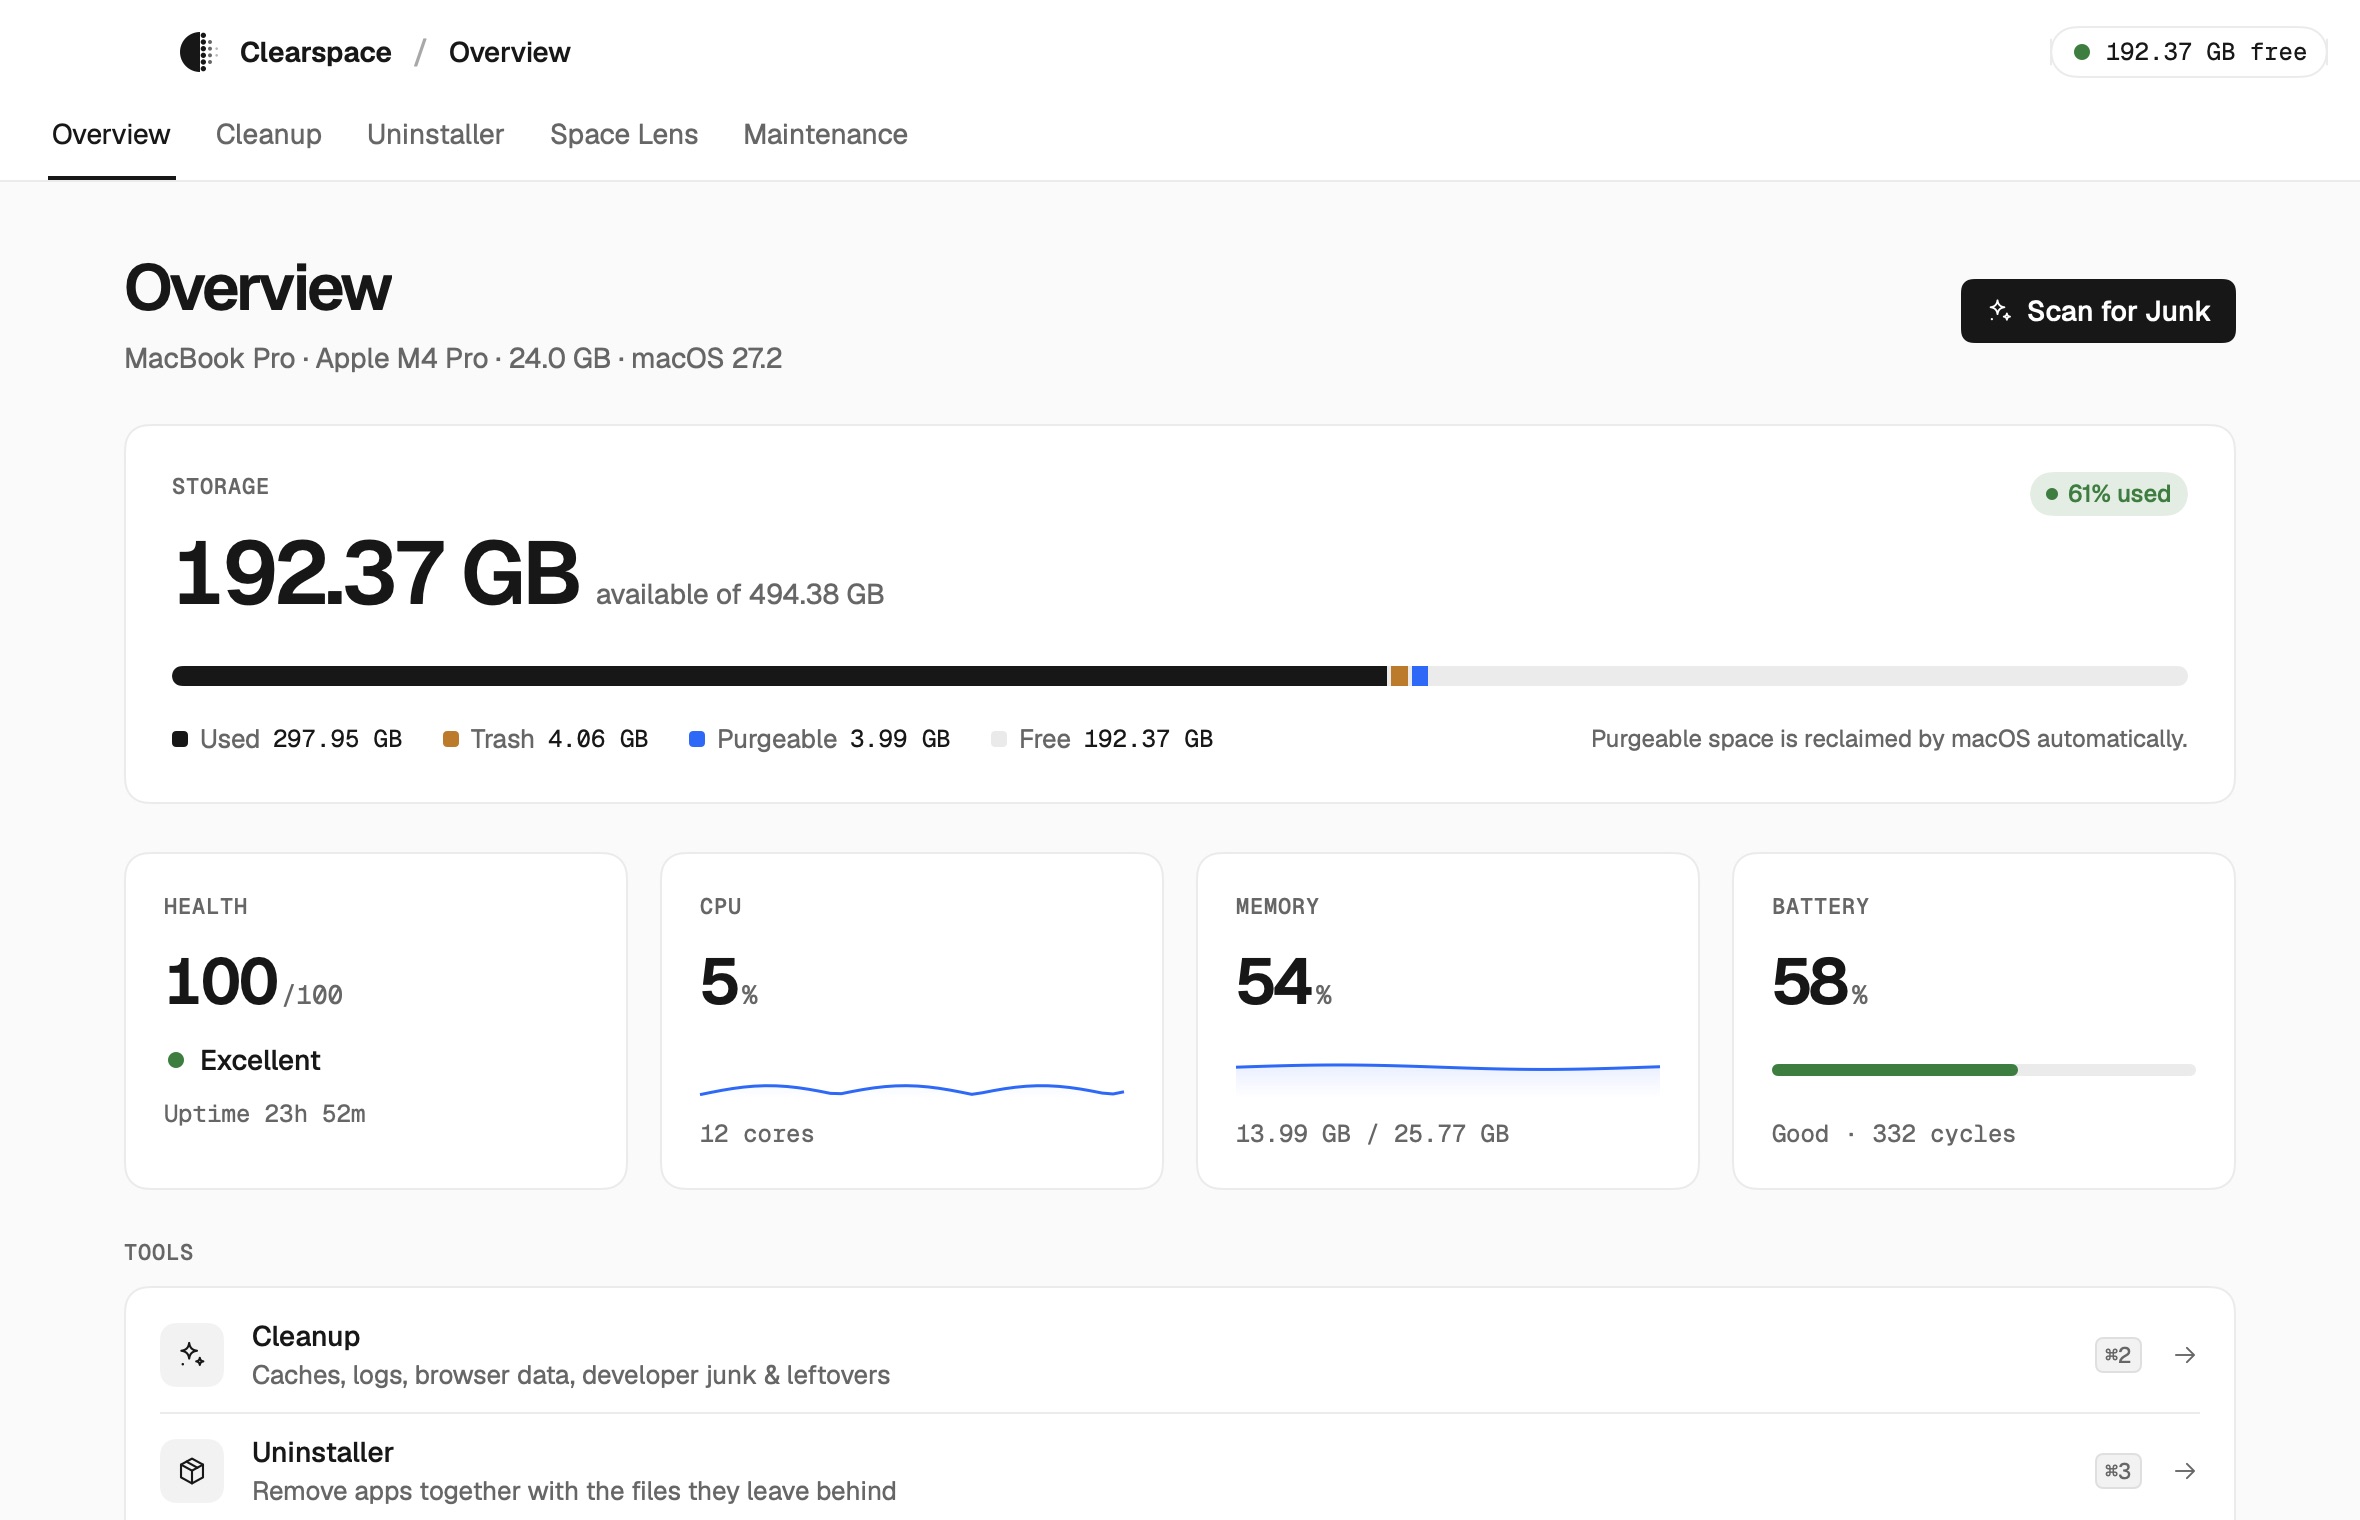Click the Memory 54% value
Image resolution: width=2360 pixels, height=1520 pixels.
click(1284, 981)
